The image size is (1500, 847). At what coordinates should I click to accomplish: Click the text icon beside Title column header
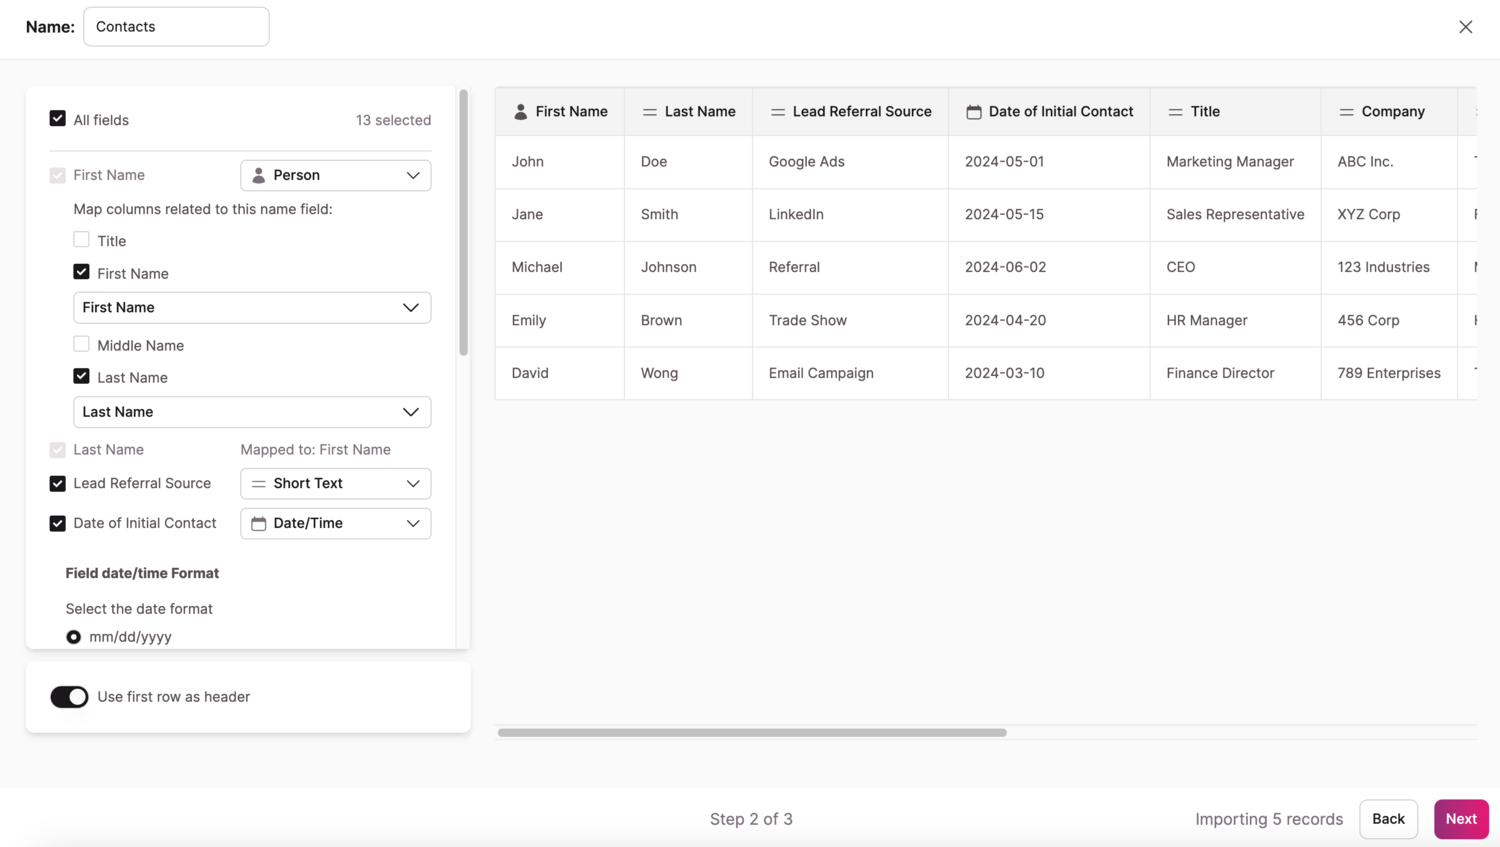1175,112
